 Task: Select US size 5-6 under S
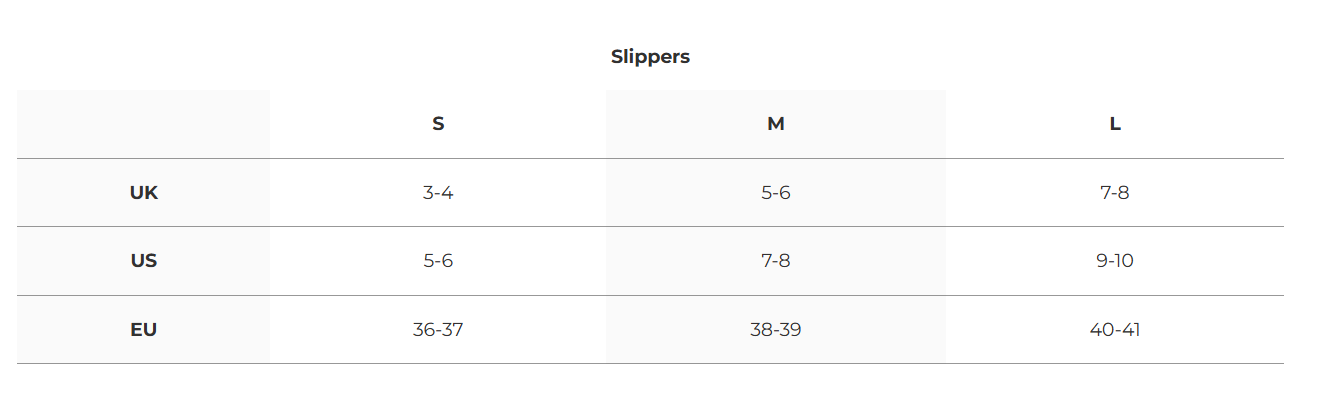(438, 261)
